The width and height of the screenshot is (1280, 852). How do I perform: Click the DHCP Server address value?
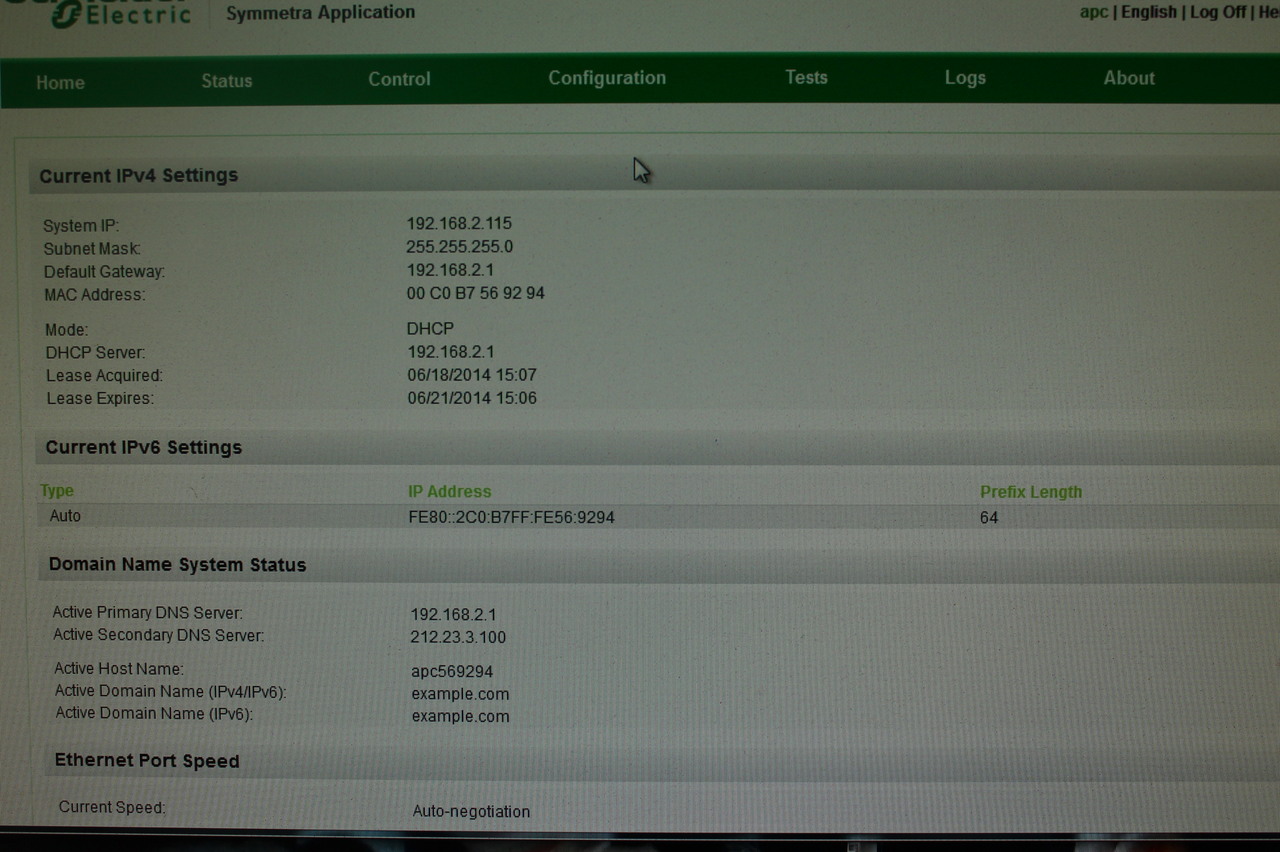[x=451, y=352]
